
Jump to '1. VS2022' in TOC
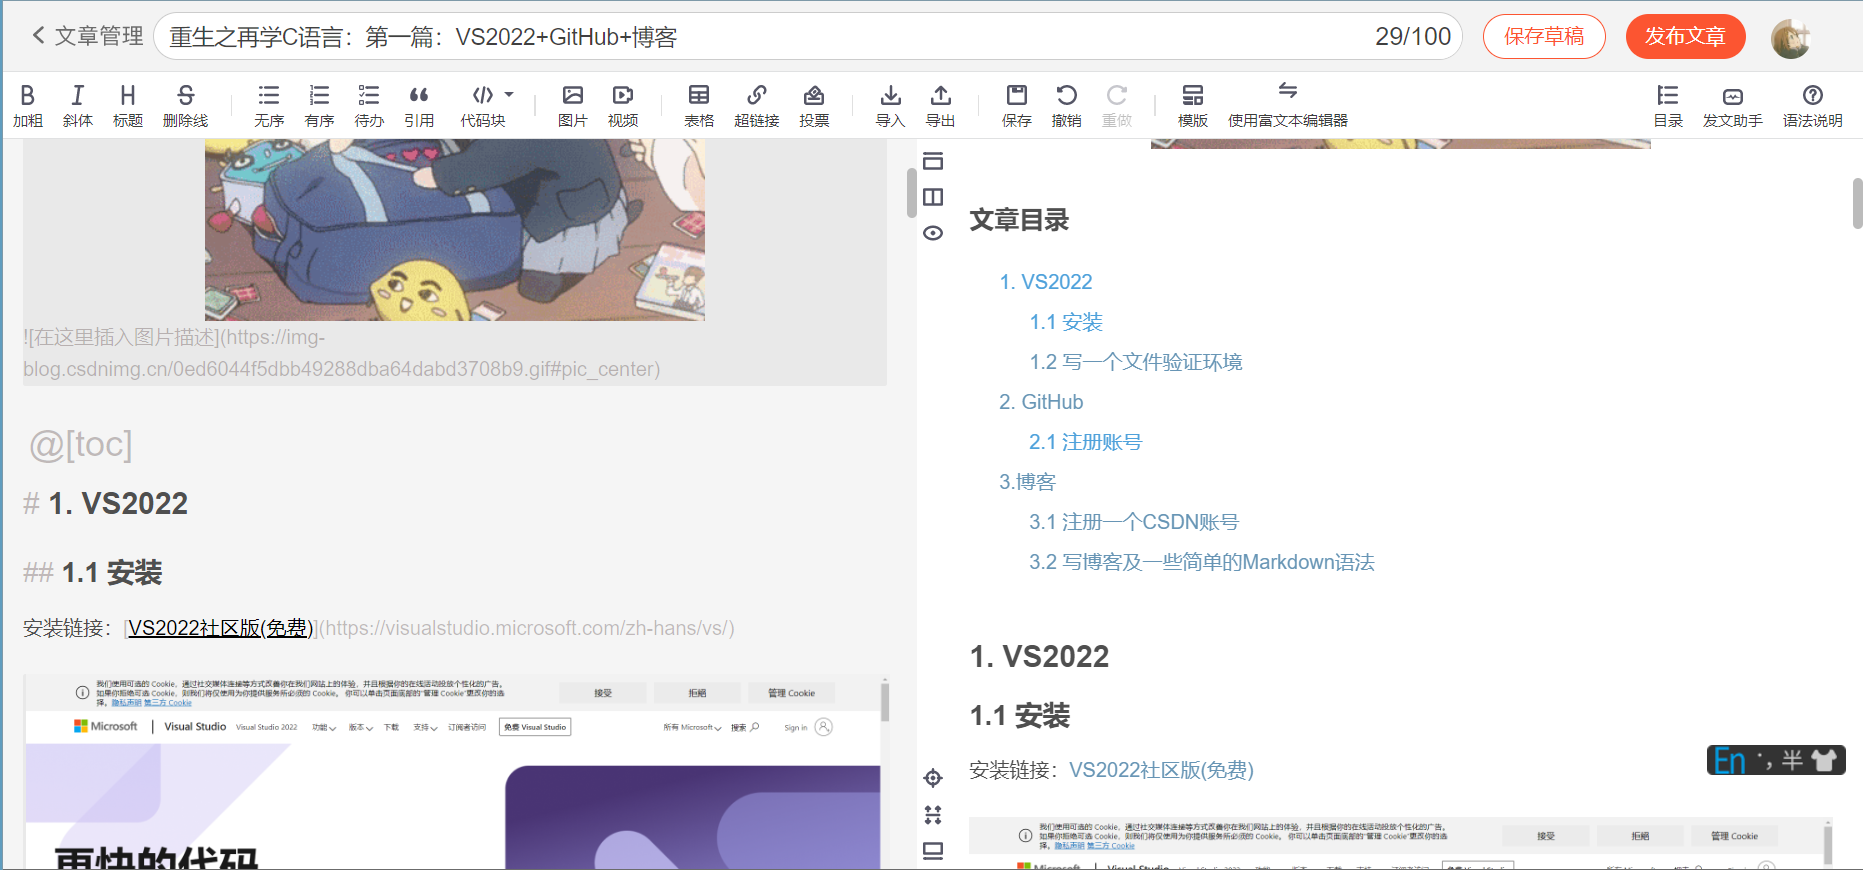point(1046,282)
